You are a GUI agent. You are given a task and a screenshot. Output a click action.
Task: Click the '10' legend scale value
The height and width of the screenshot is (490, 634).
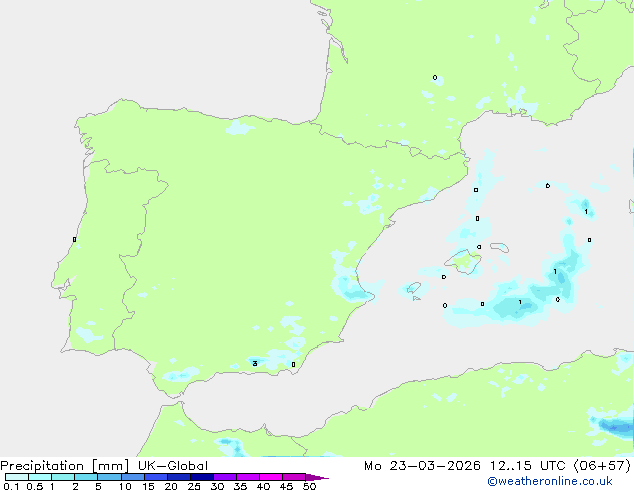[x=125, y=486]
